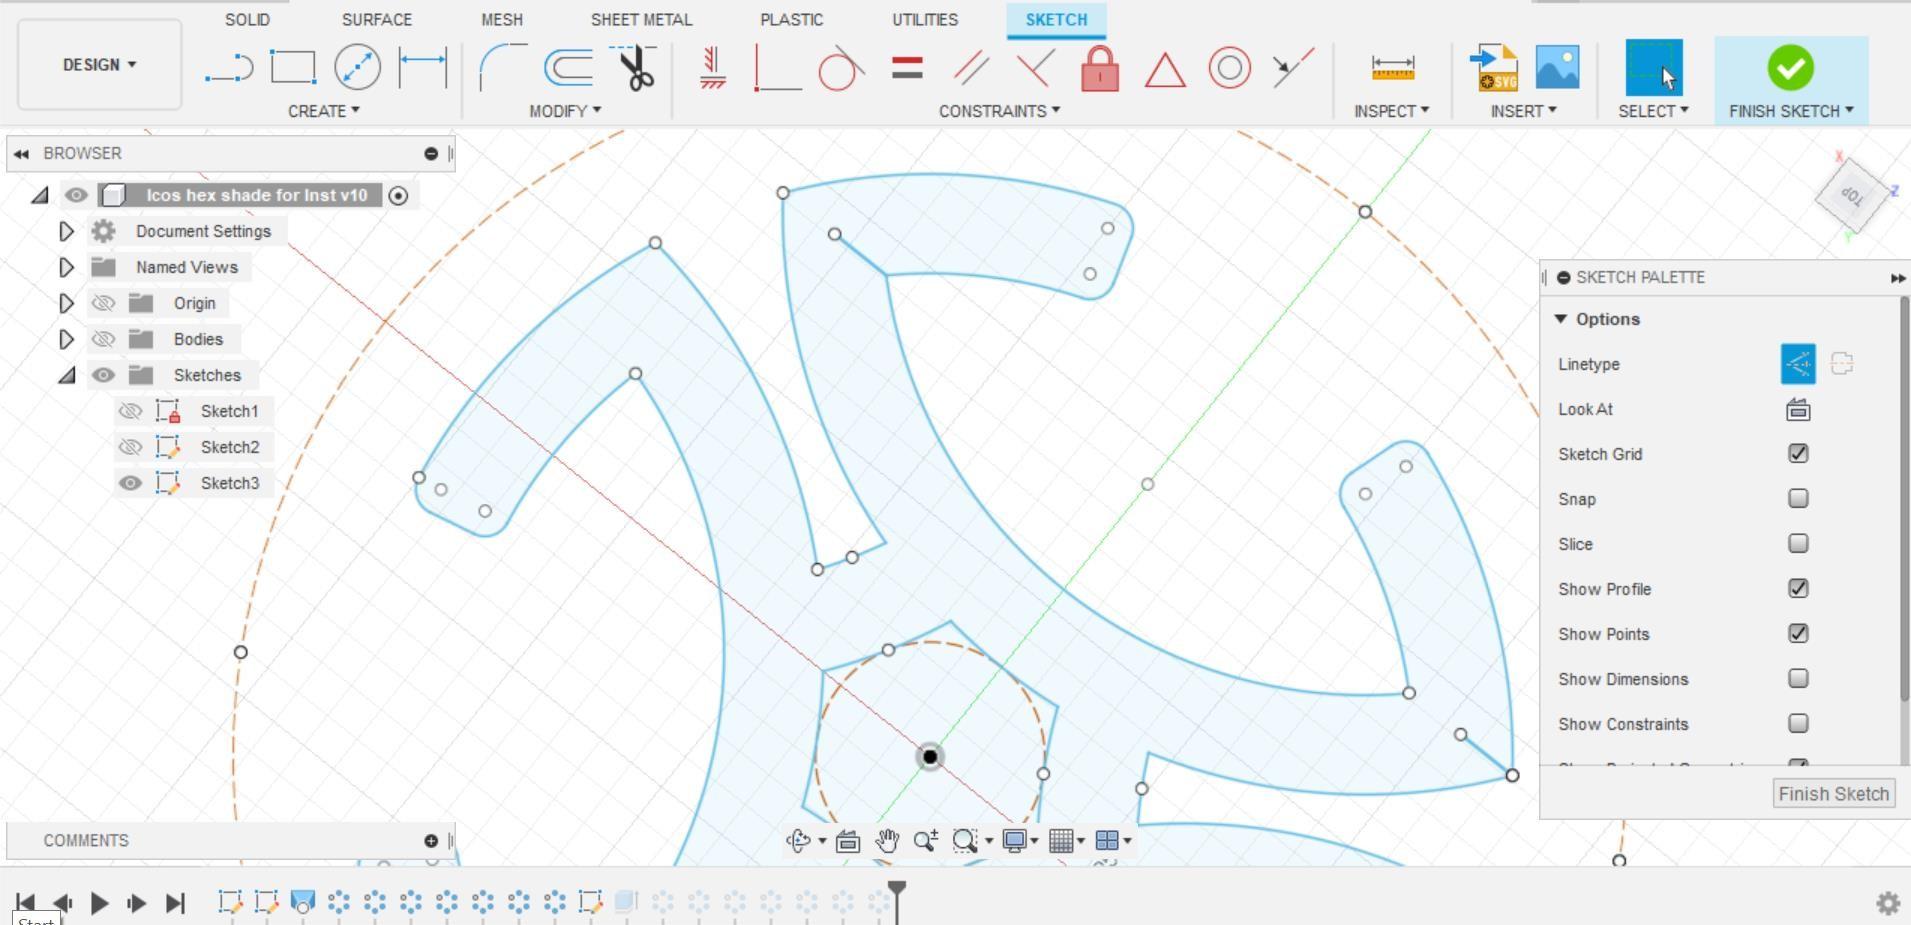1911x925 pixels.
Task: Pick the 2-Point Rectangle tool
Action: pyautogui.click(x=293, y=68)
